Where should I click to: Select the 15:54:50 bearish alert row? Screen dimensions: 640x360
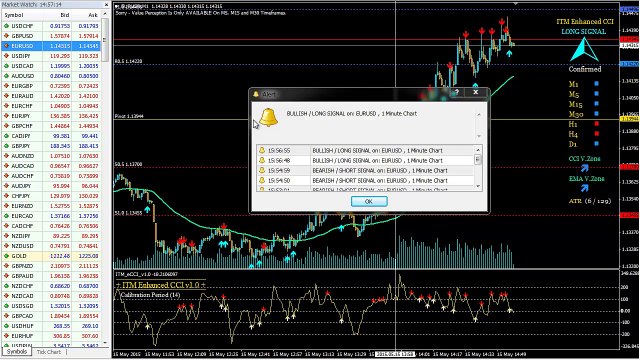[365, 180]
